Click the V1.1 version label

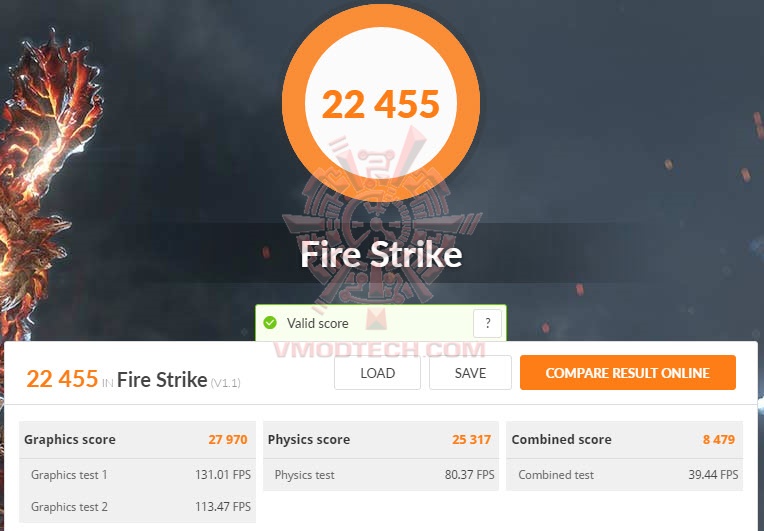[226, 383]
